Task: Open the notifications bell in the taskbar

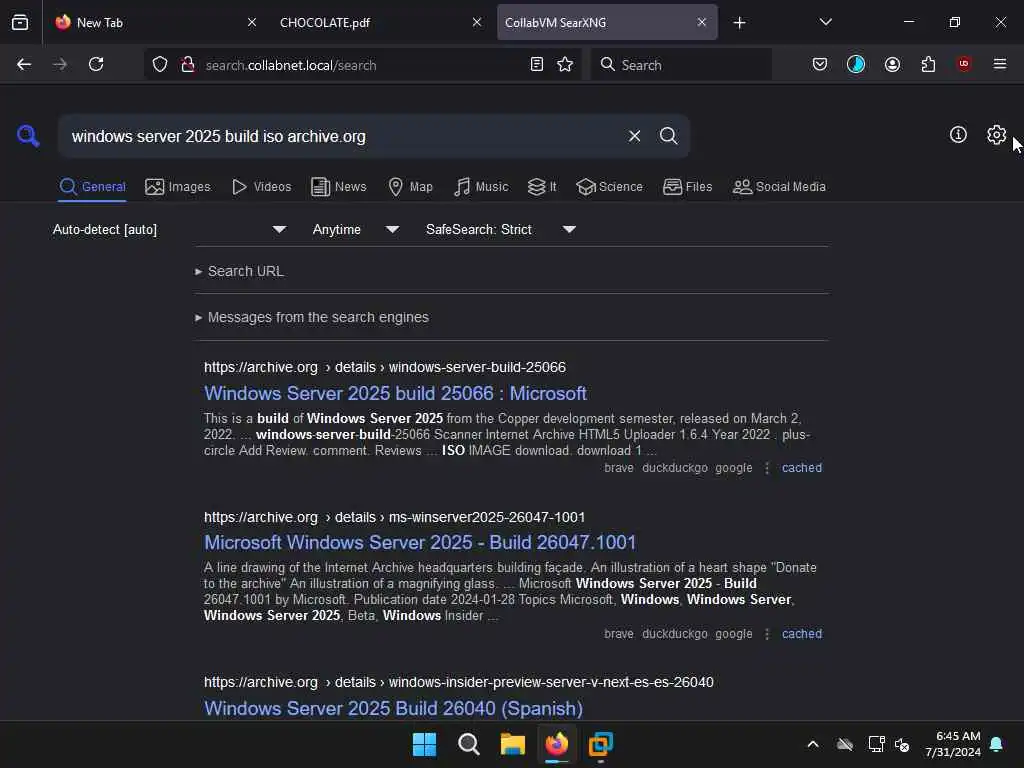Action: (997, 744)
